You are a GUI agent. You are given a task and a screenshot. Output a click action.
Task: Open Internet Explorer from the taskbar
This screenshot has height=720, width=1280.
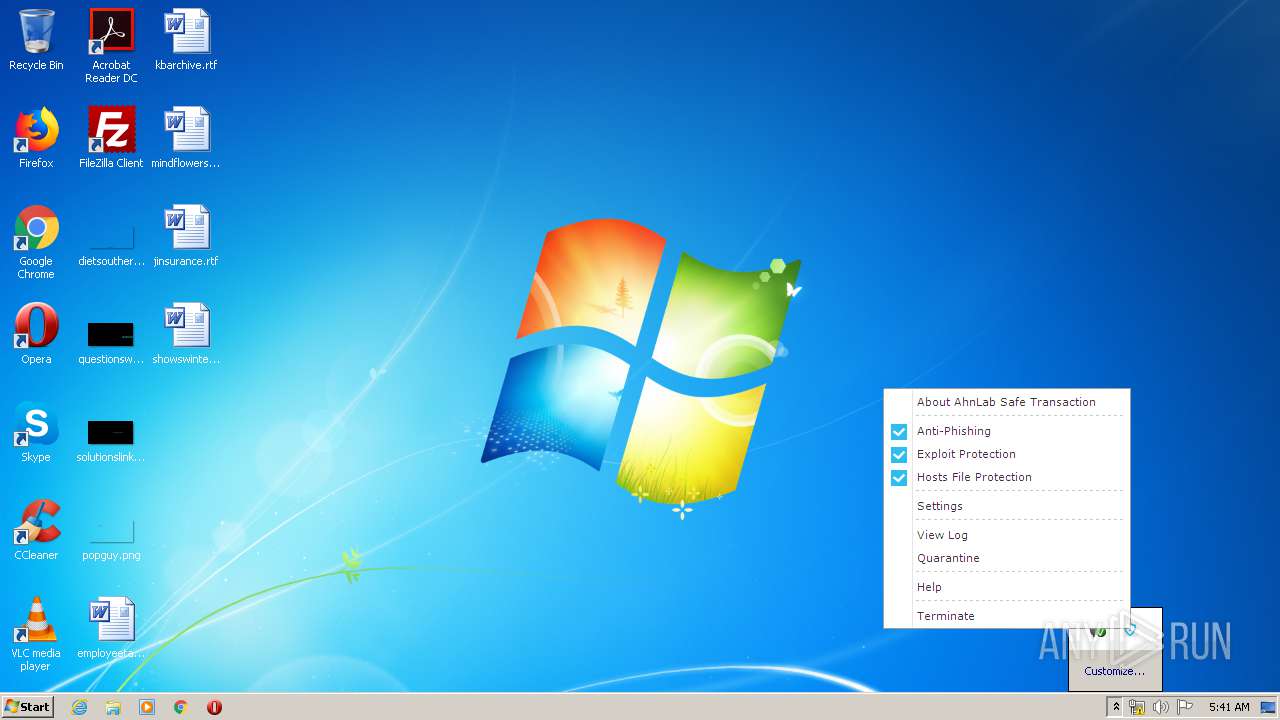79,707
